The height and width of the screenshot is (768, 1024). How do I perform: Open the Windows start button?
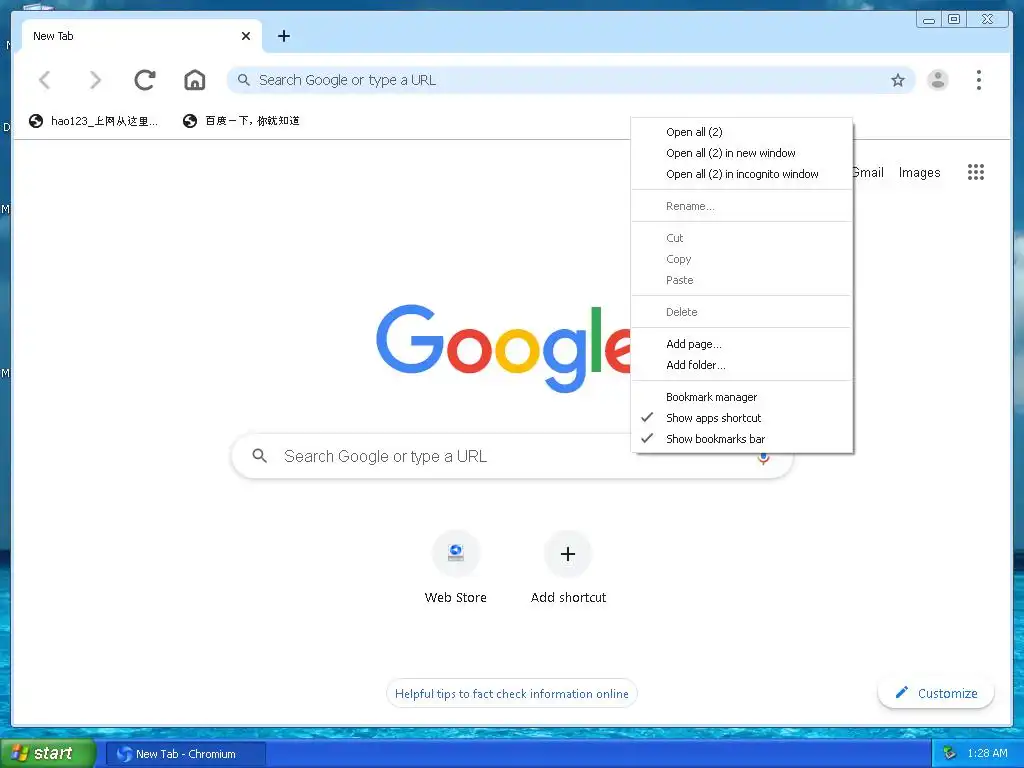[x=47, y=753]
